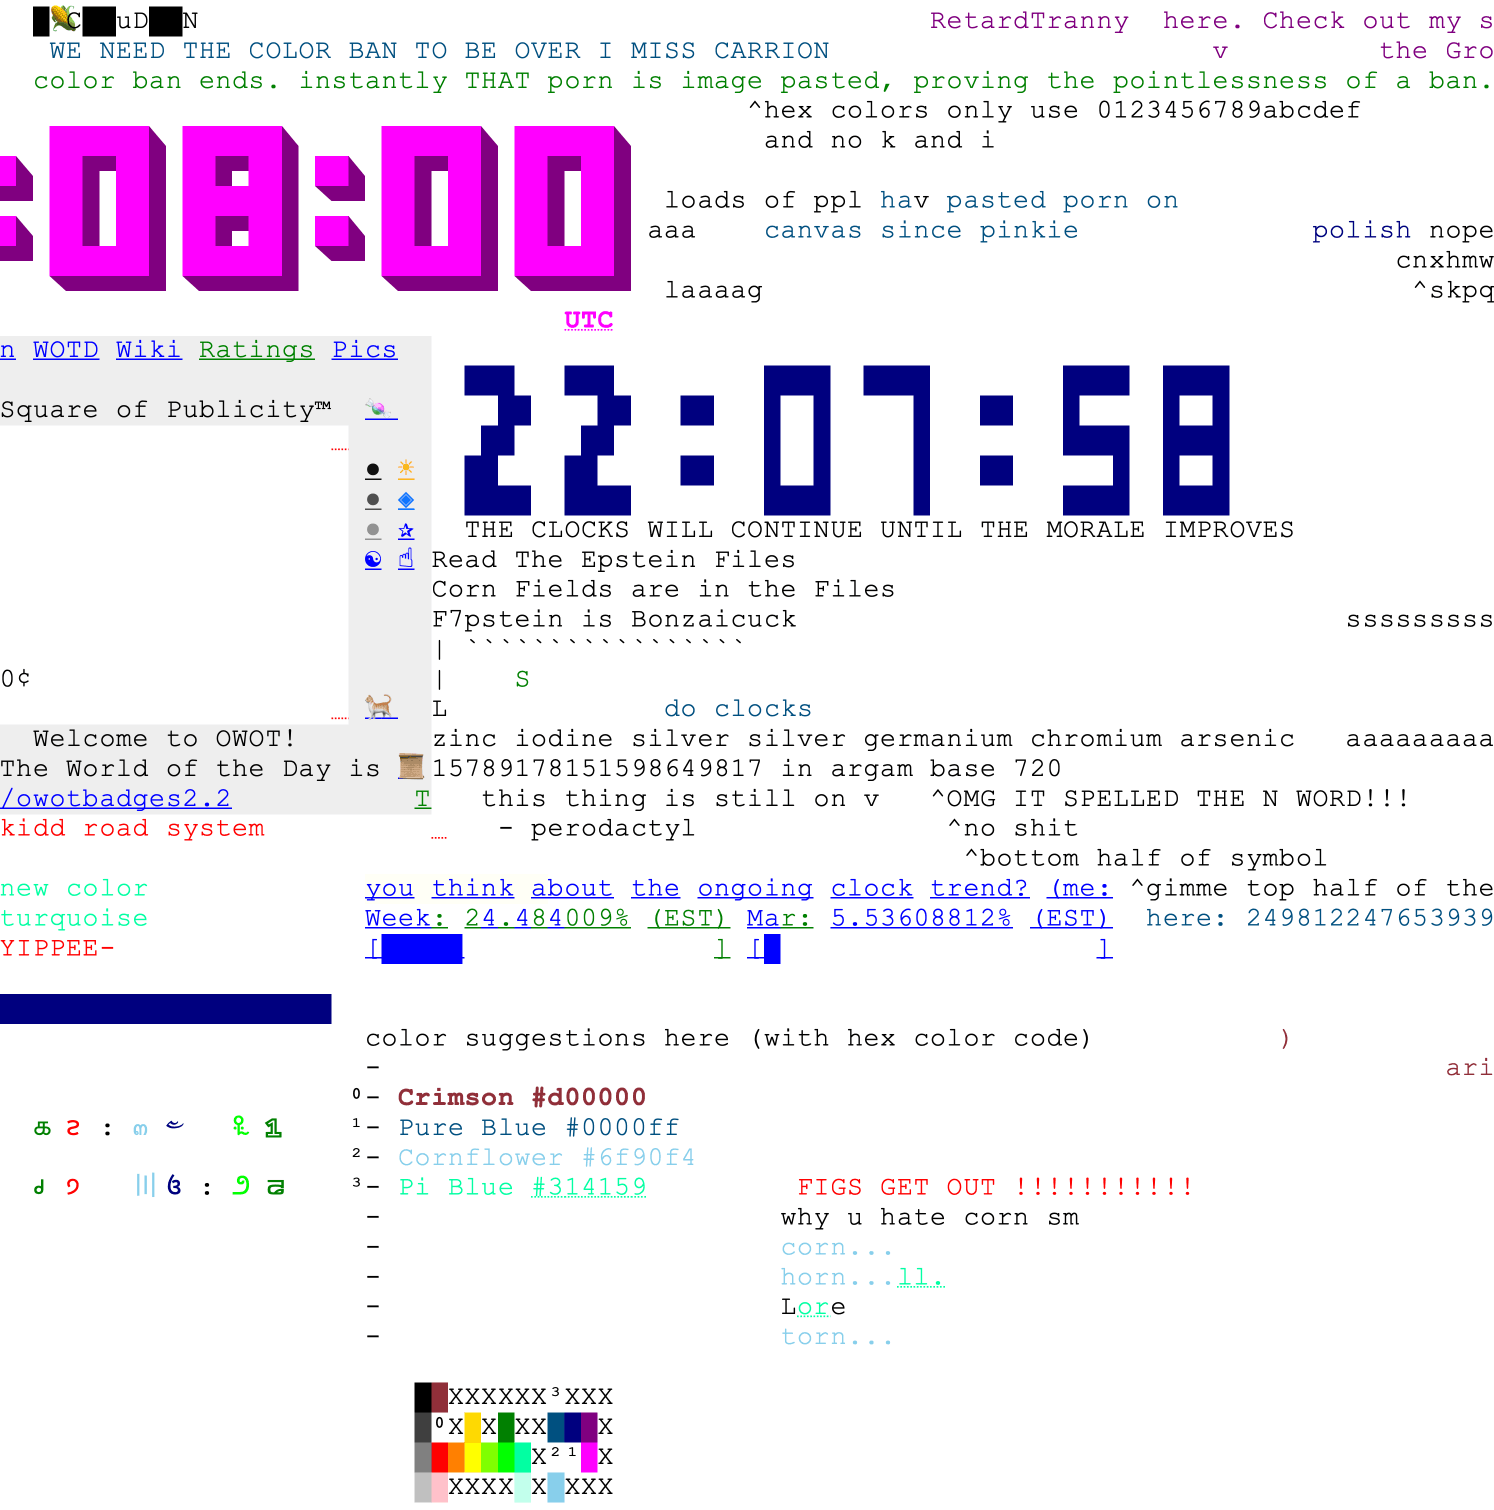Click the light gray circle icon
The width and height of the screenshot is (1494, 1510).
373,530
